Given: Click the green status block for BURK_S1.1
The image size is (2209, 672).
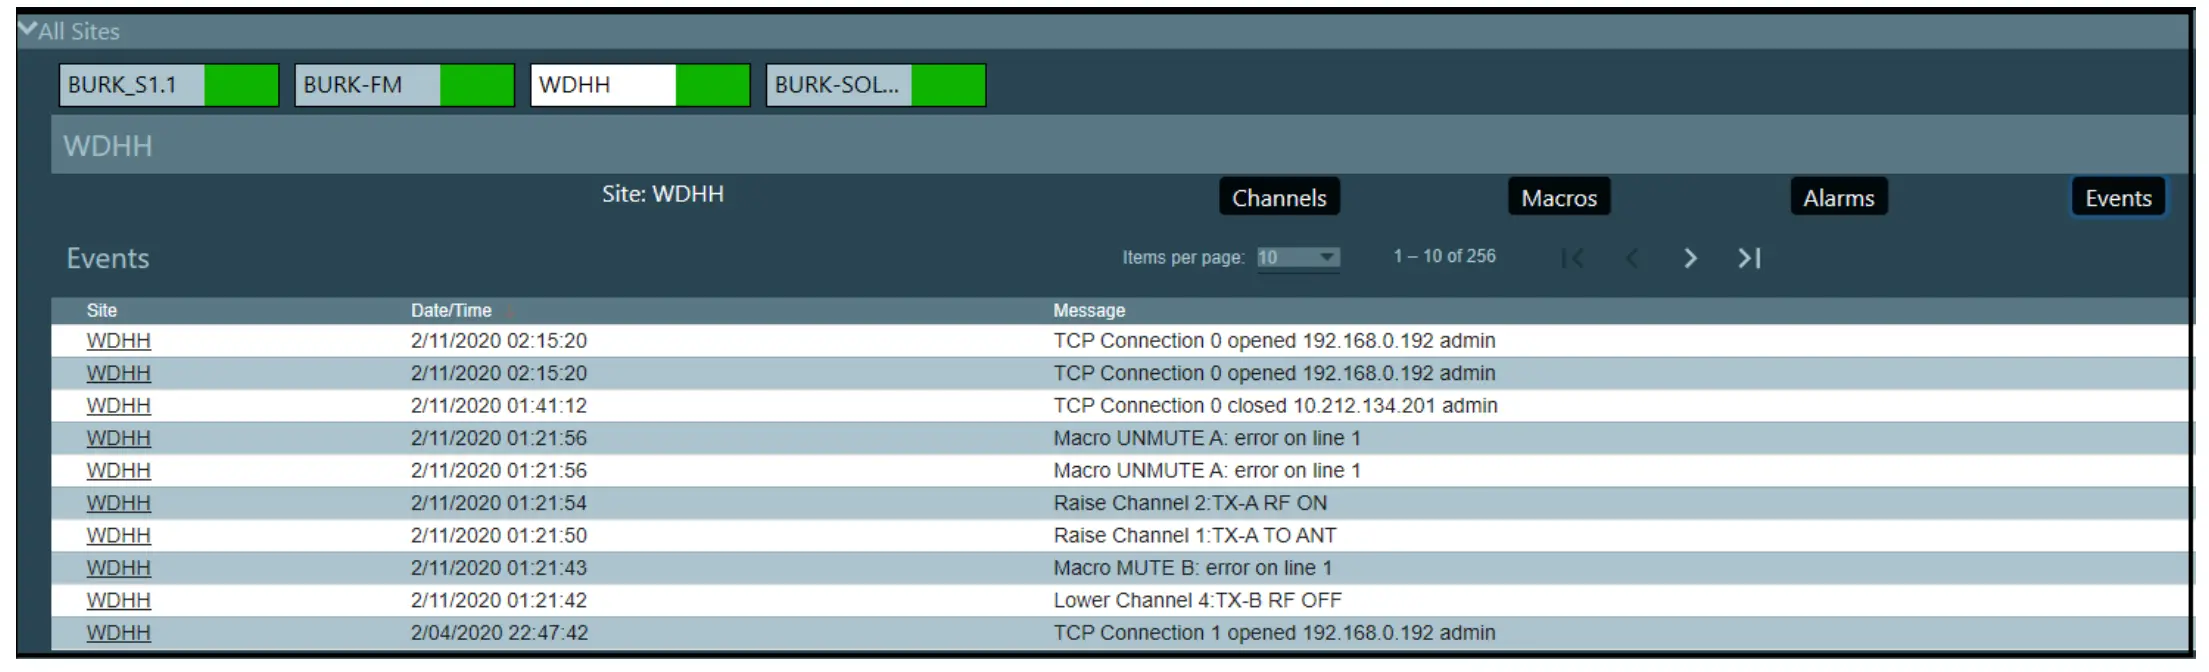Looking at the screenshot, I should (241, 85).
